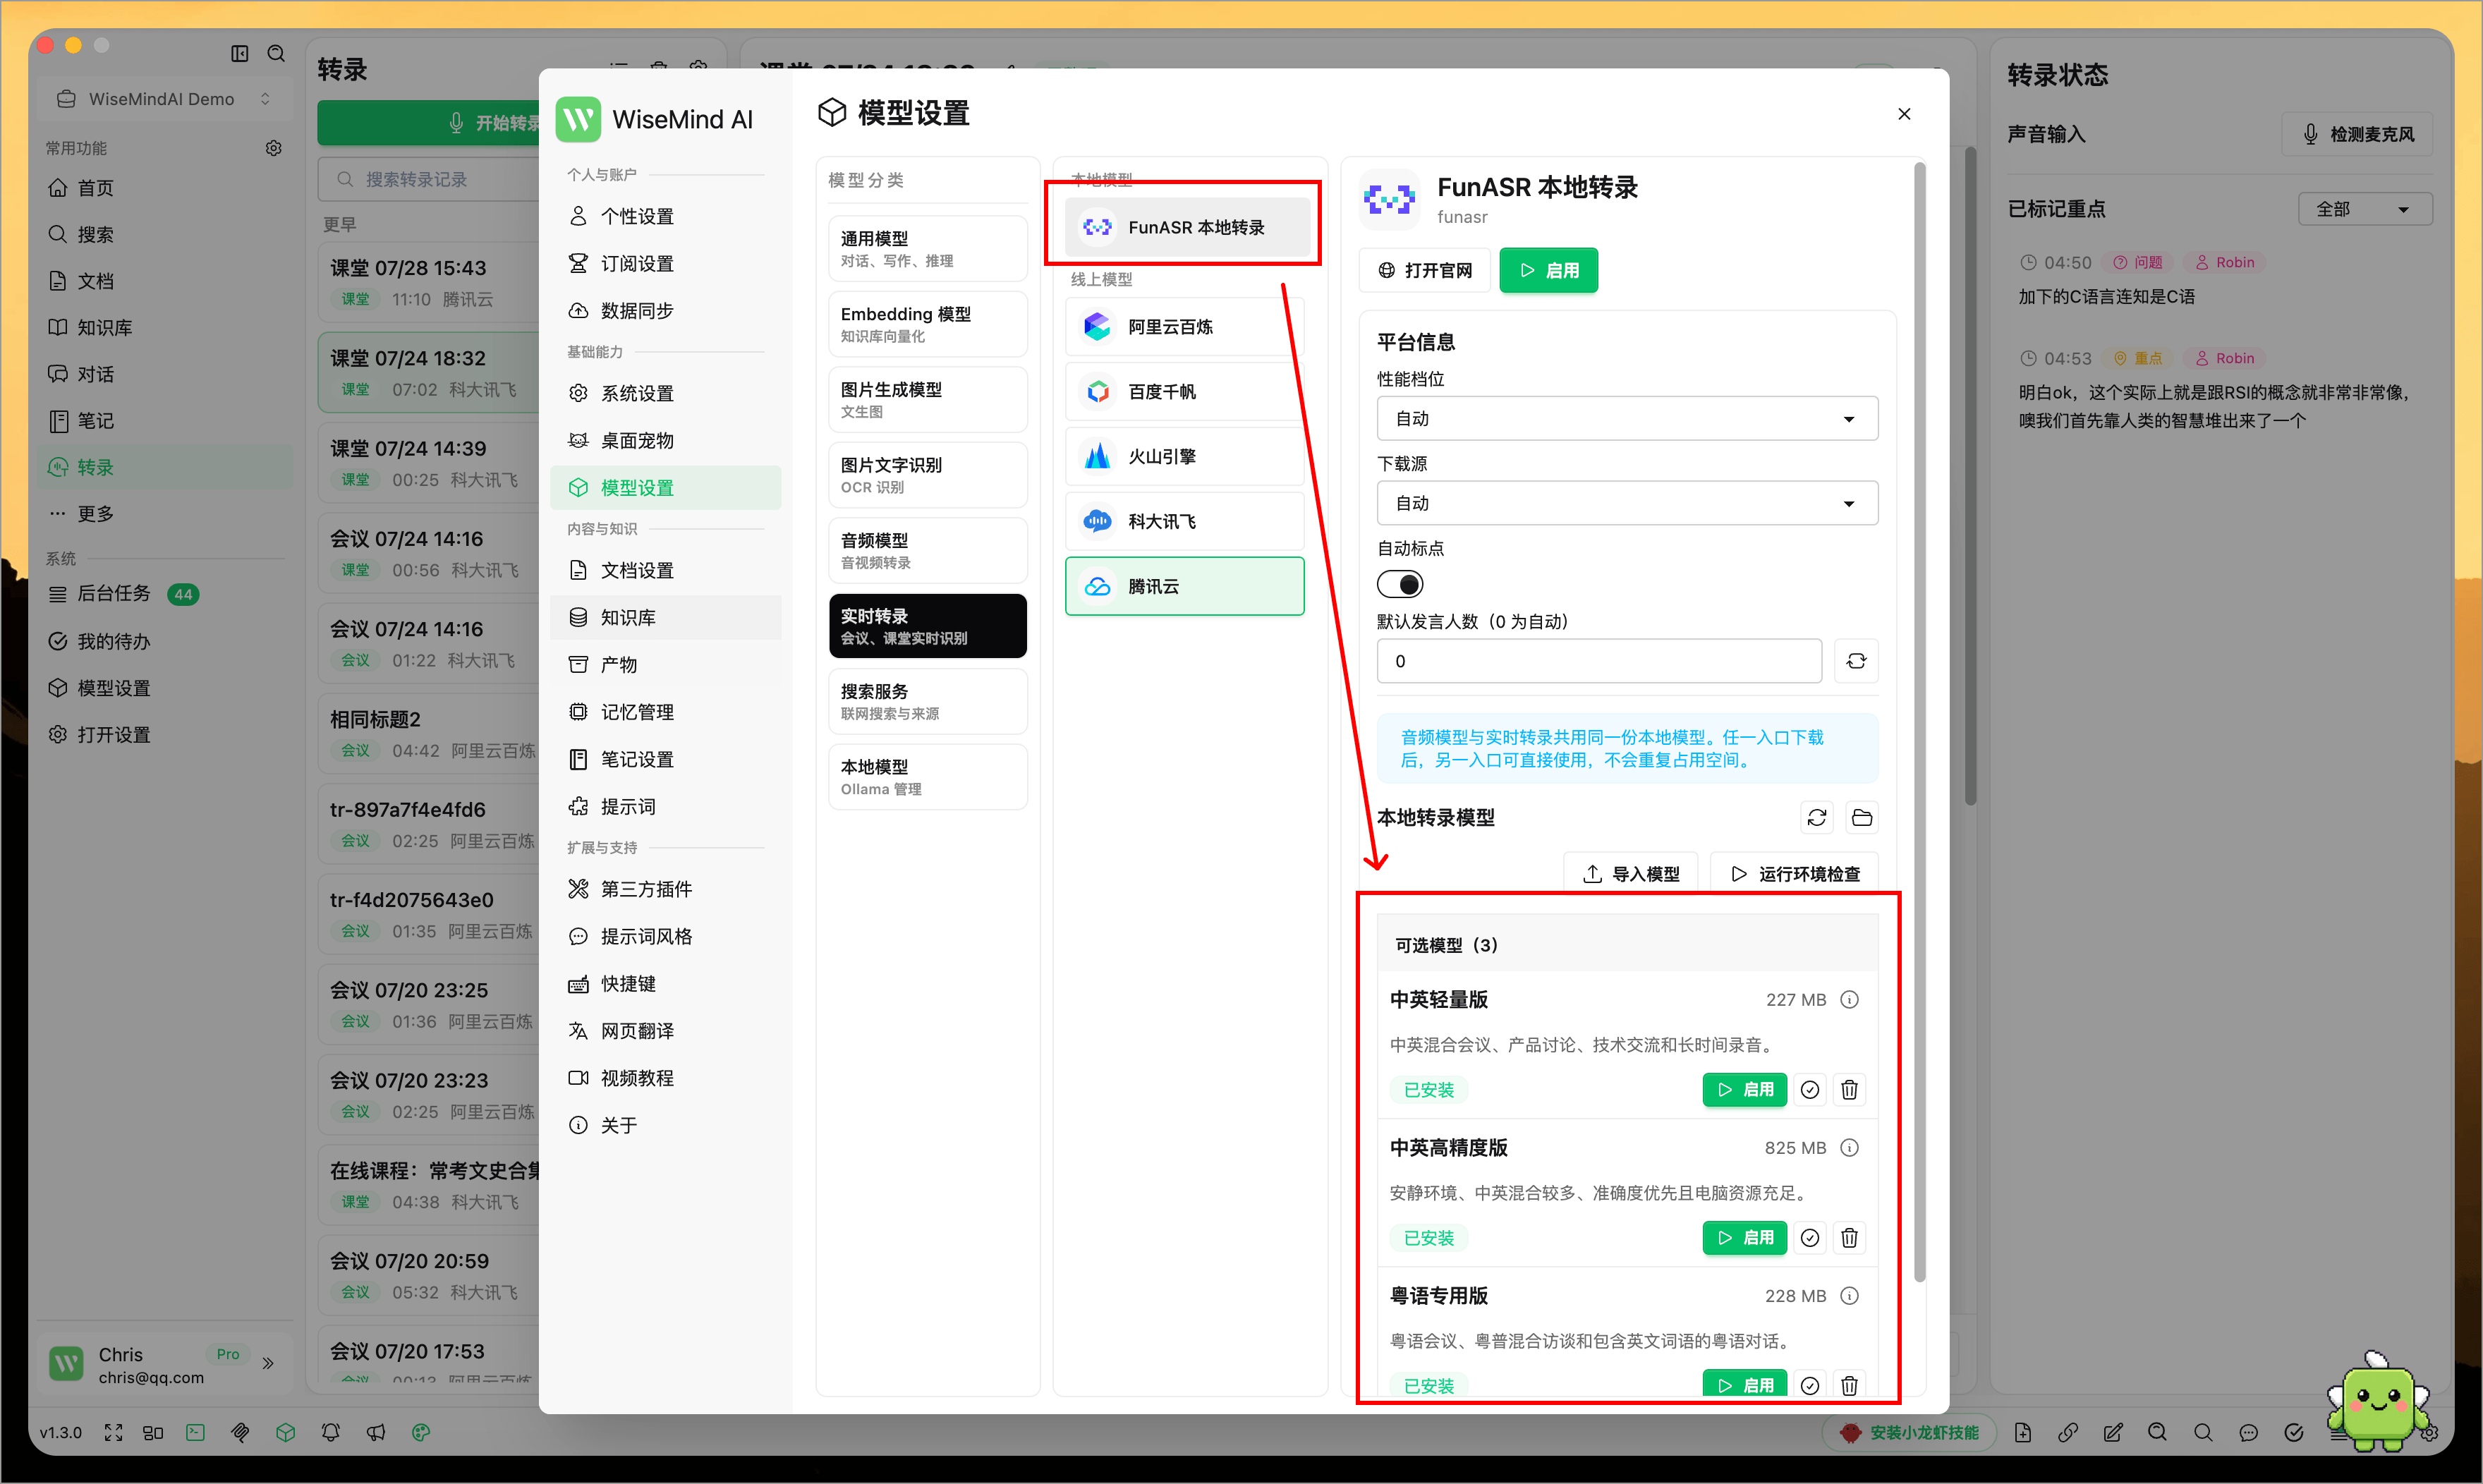Go to 记忆管理 in the settings menu
Viewport: 2483px width, 1484px height.
666,712
